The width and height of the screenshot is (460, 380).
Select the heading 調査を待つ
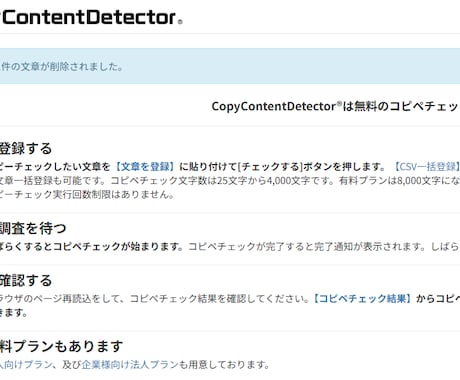33,228
